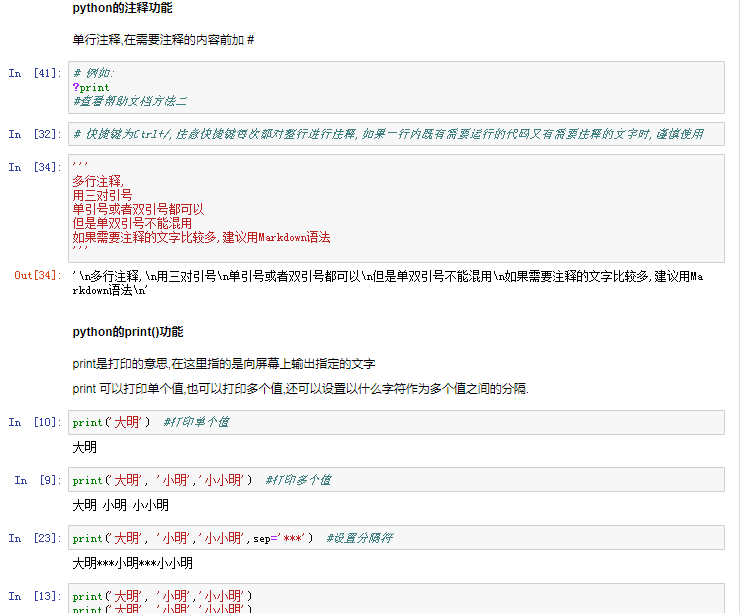The image size is (740, 613).
Task: Click the comment '#设置分隔符'
Action: coord(360,538)
